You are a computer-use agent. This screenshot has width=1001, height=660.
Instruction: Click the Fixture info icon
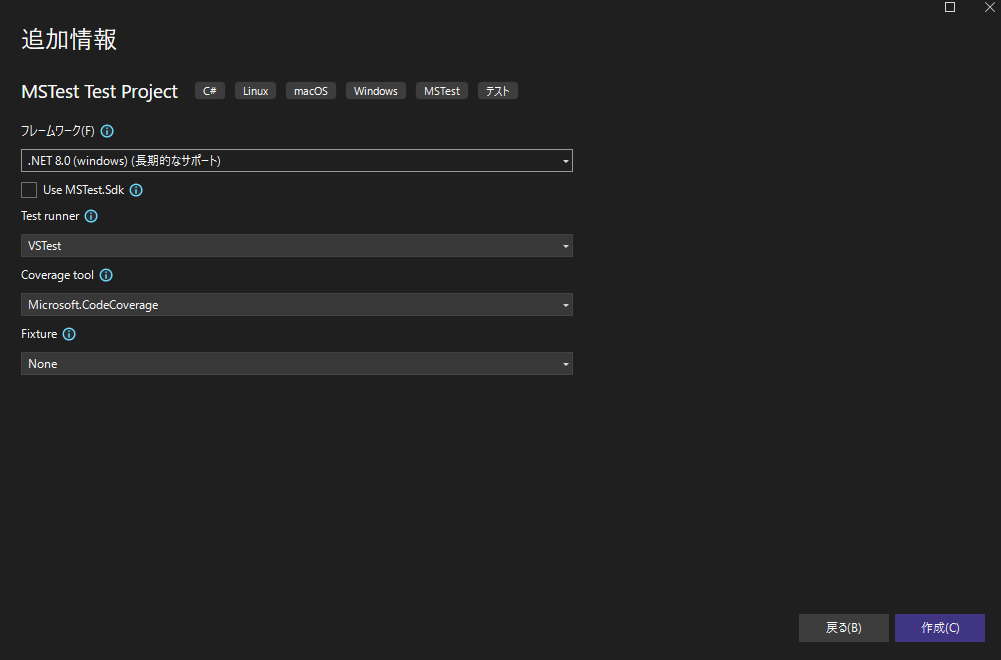pyautogui.click(x=69, y=334)
